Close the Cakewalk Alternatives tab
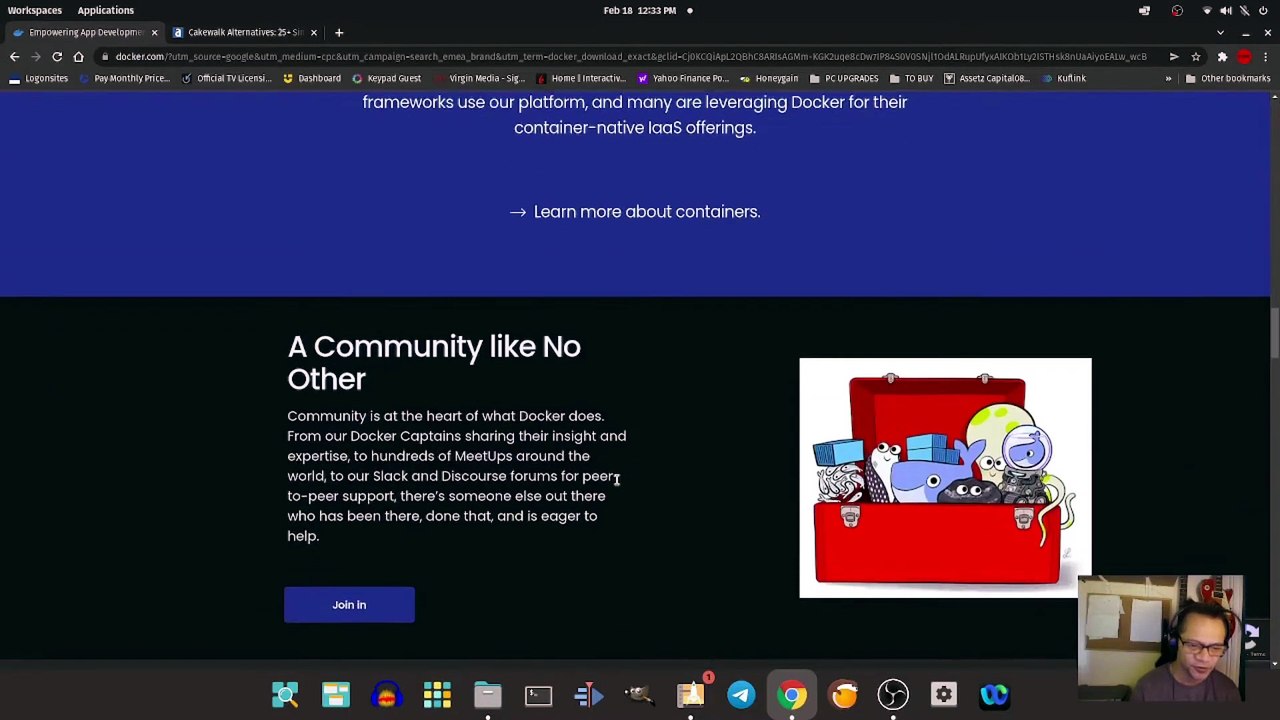Image resolution: width=1280 pixels, height=720 pixels. tap(313, 32)
